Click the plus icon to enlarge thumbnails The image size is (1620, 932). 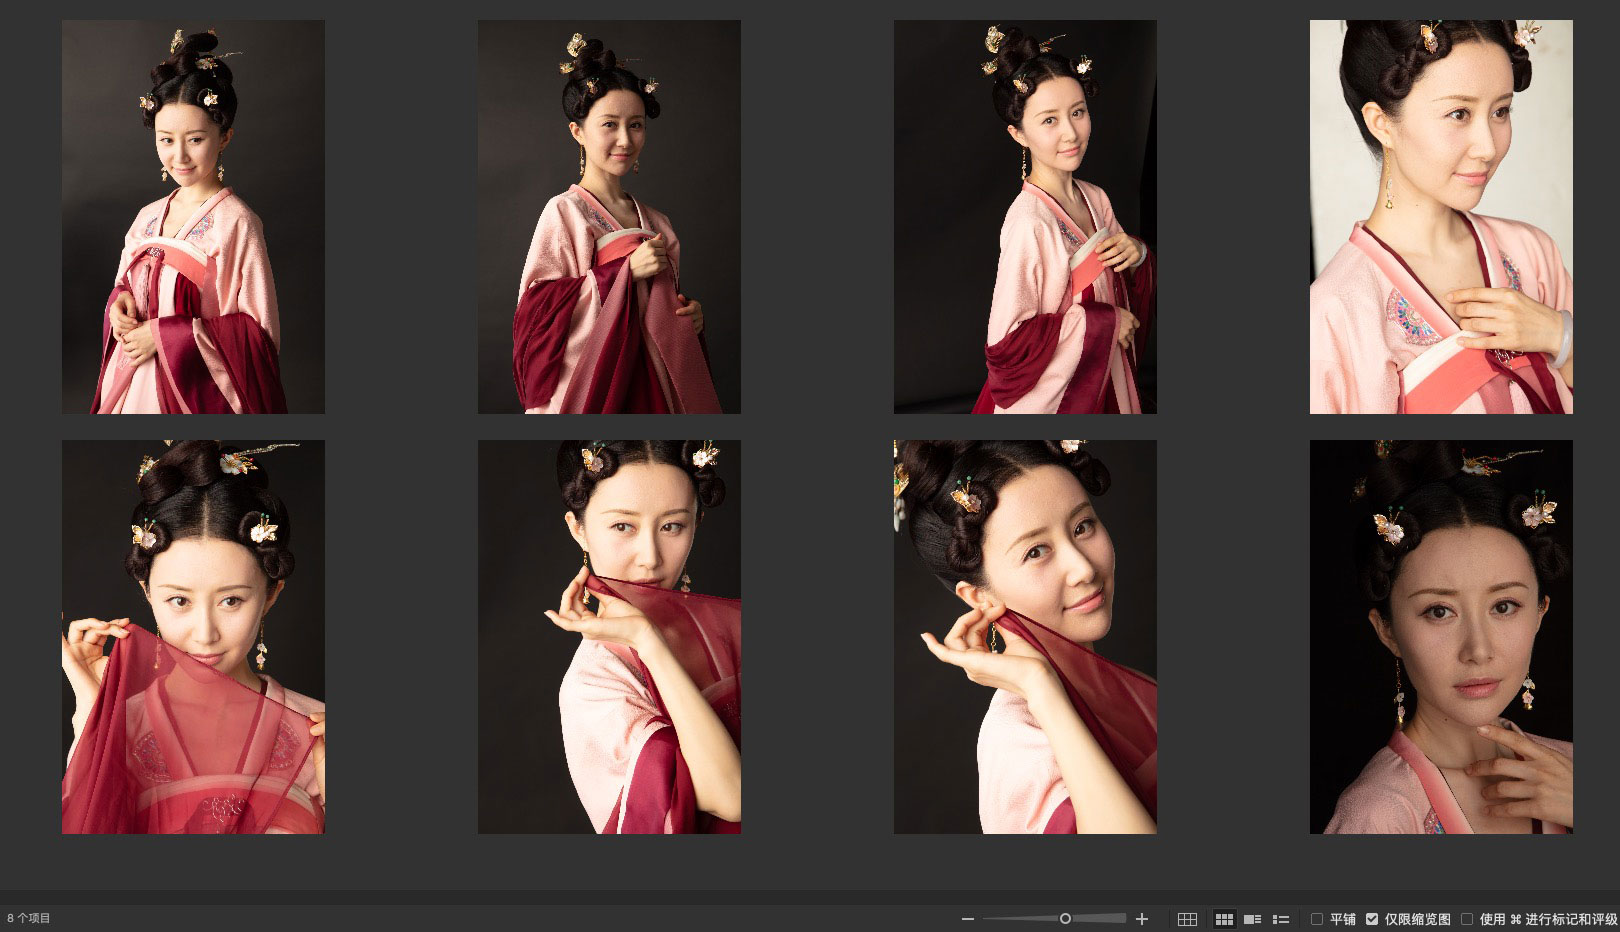[1142, 919]
